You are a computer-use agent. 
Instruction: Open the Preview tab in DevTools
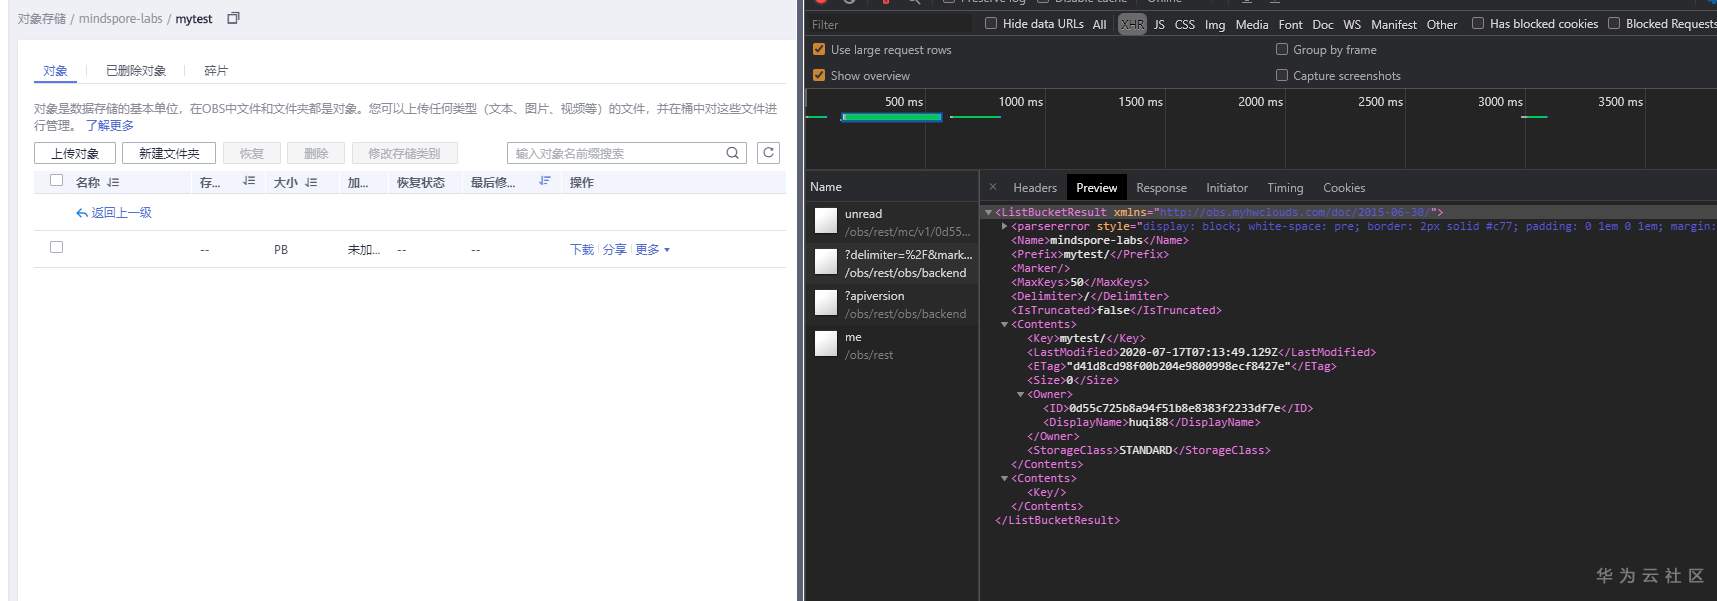(x=1097, y=187)
